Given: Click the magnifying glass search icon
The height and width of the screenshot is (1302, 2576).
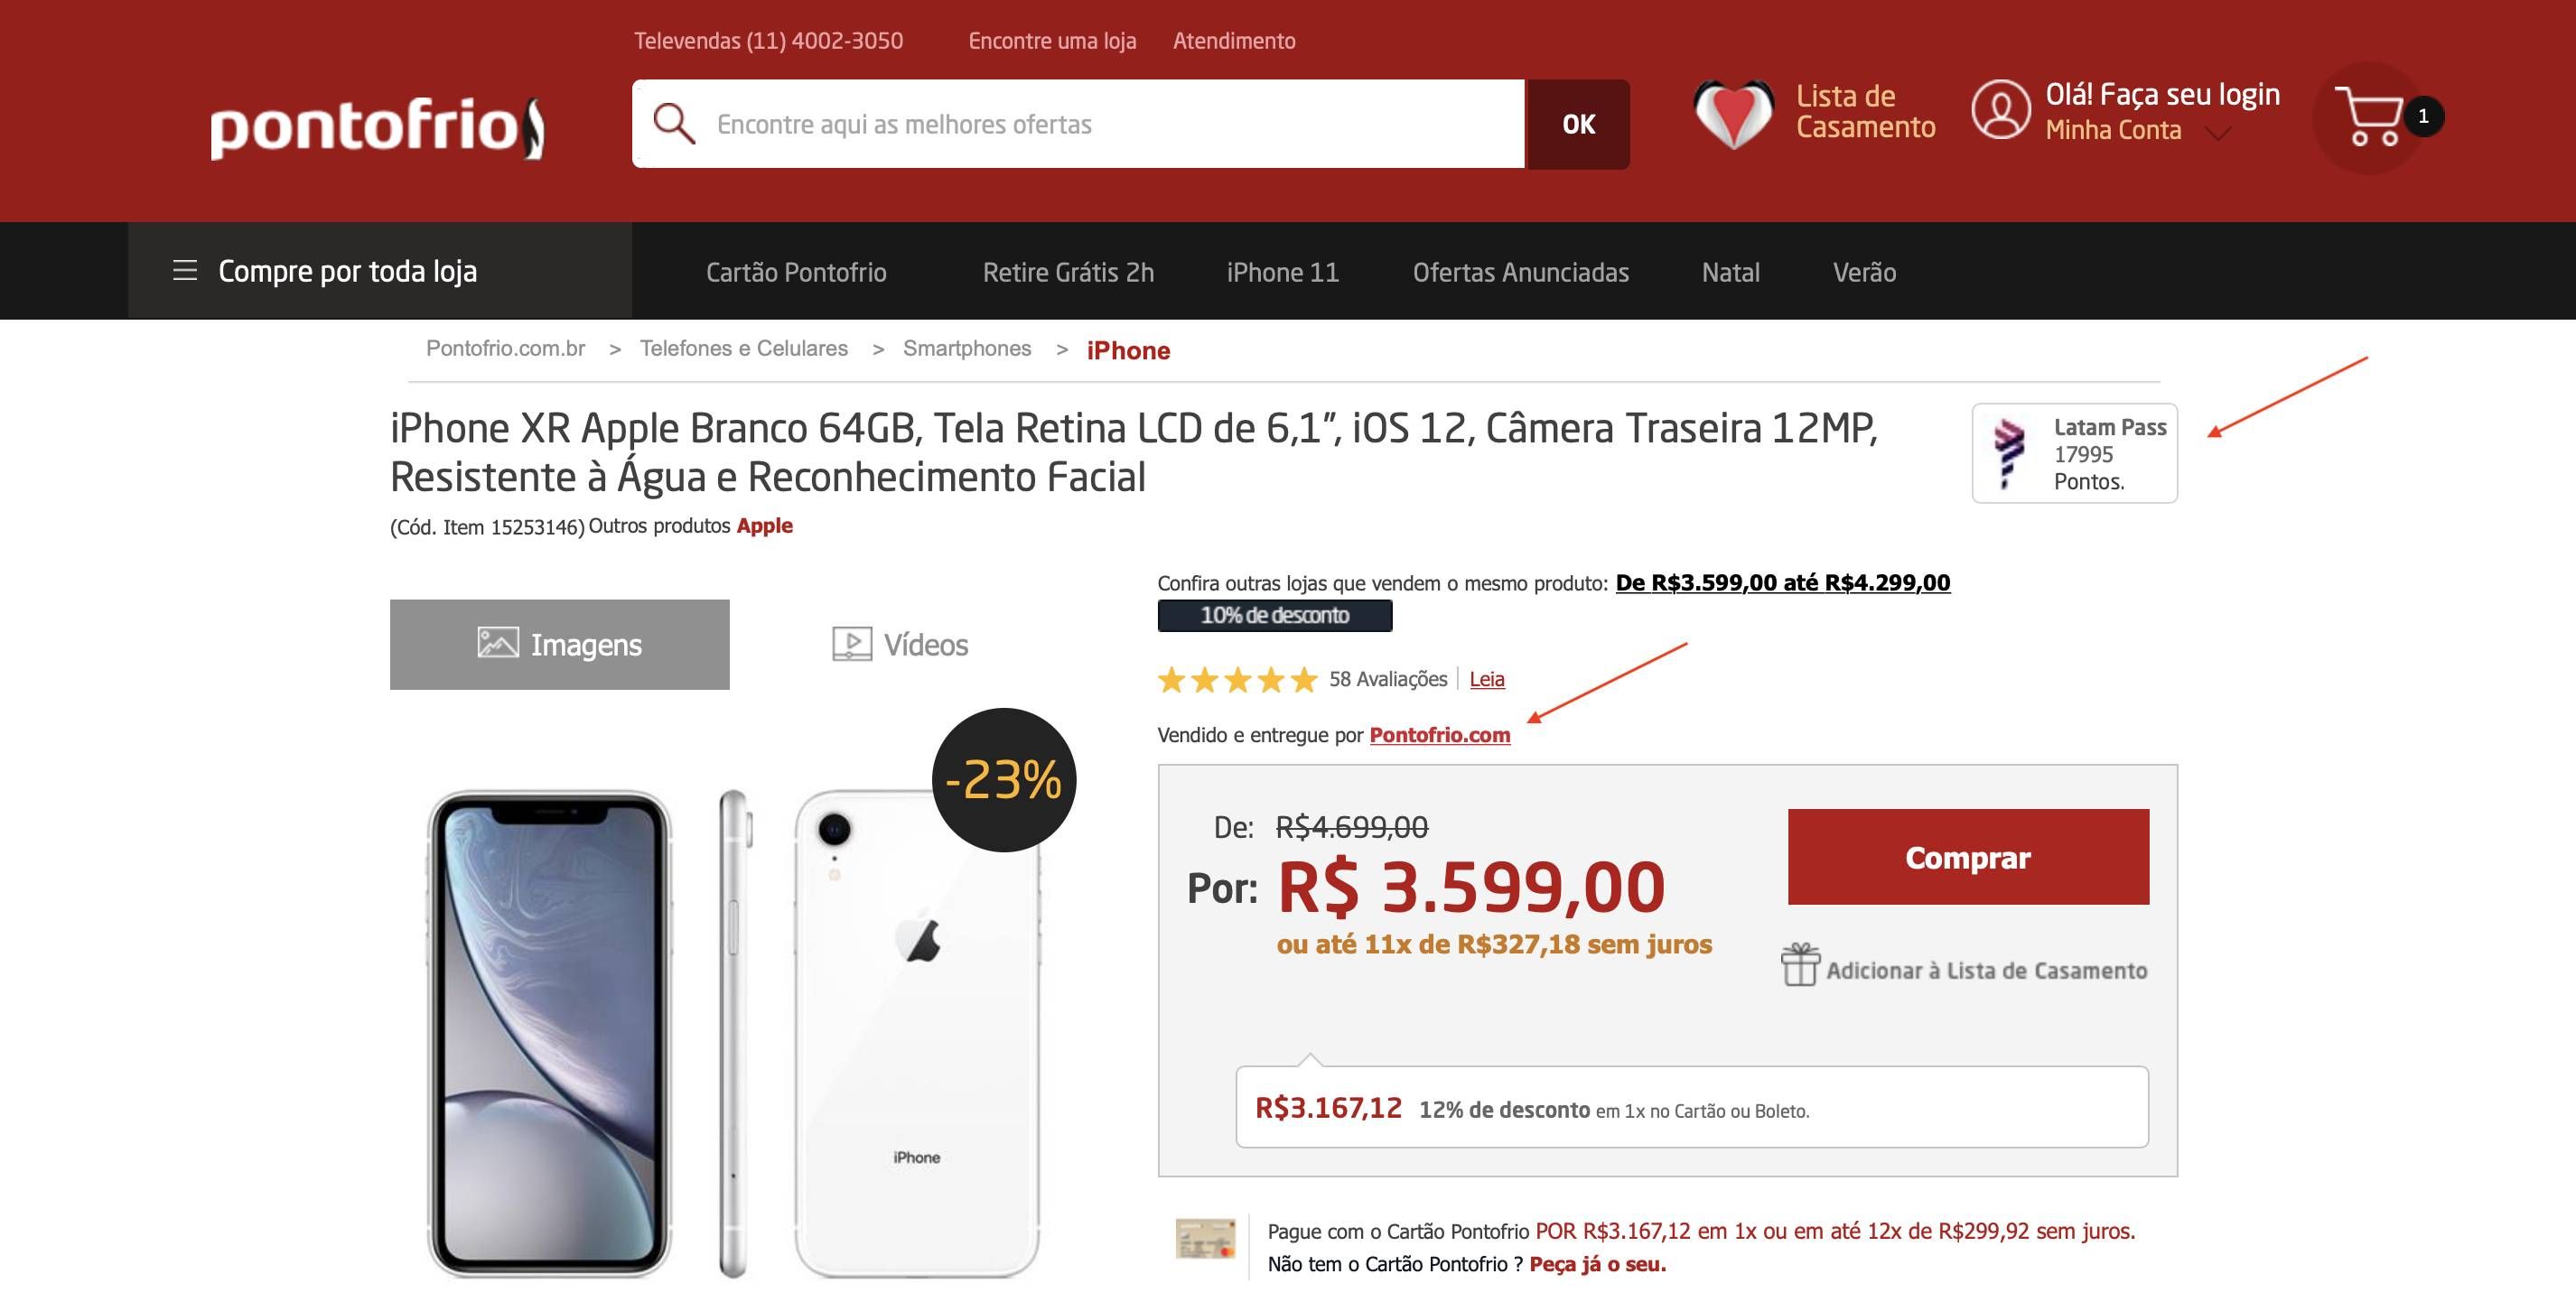Looking at the screenshot, I should pos(673,123).
